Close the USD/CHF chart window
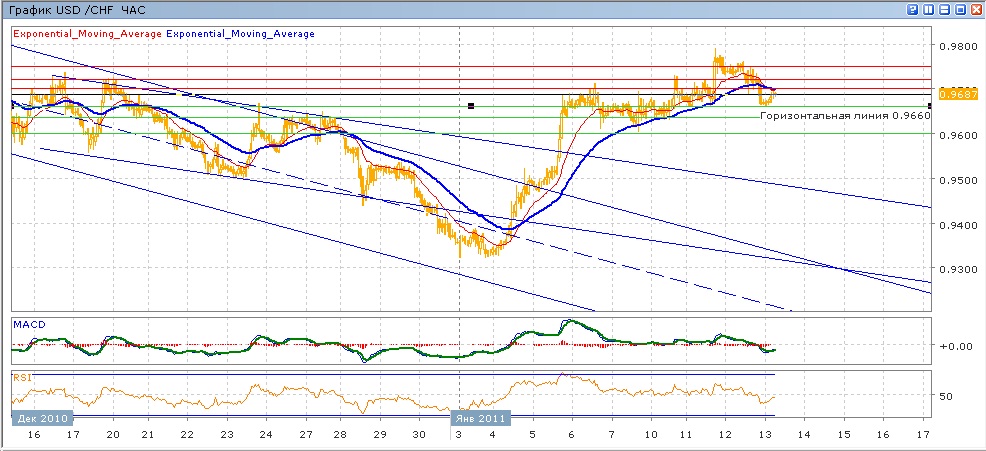 (x=975, y=9)
